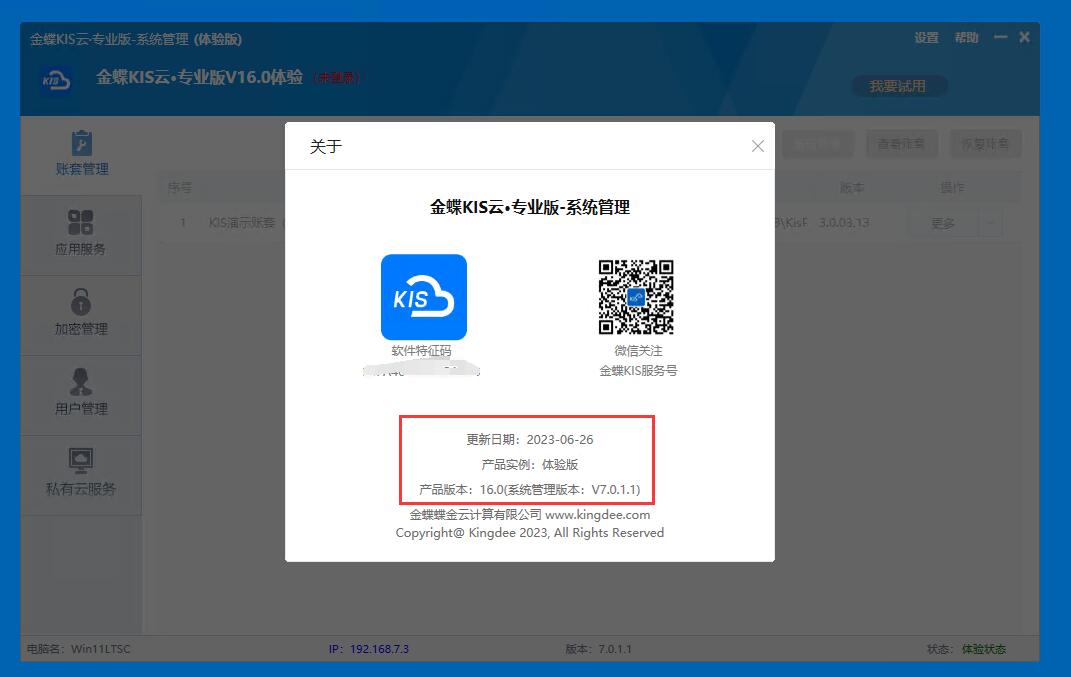Click the 操作 column header
The width and height of the screenshot is (1071, 677).
pyautogui.click(x=952, y=187)
